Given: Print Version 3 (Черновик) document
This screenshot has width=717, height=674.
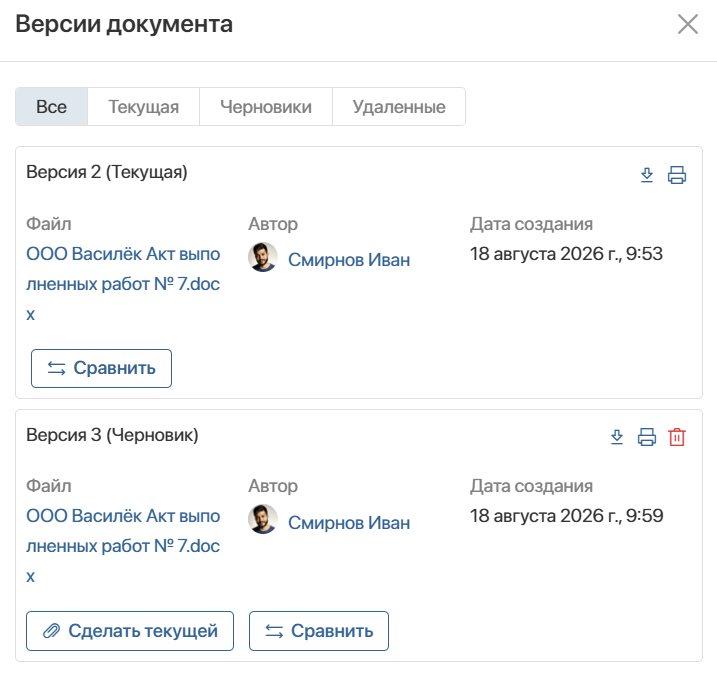Looking at the screenshot, I should point(647,437).
